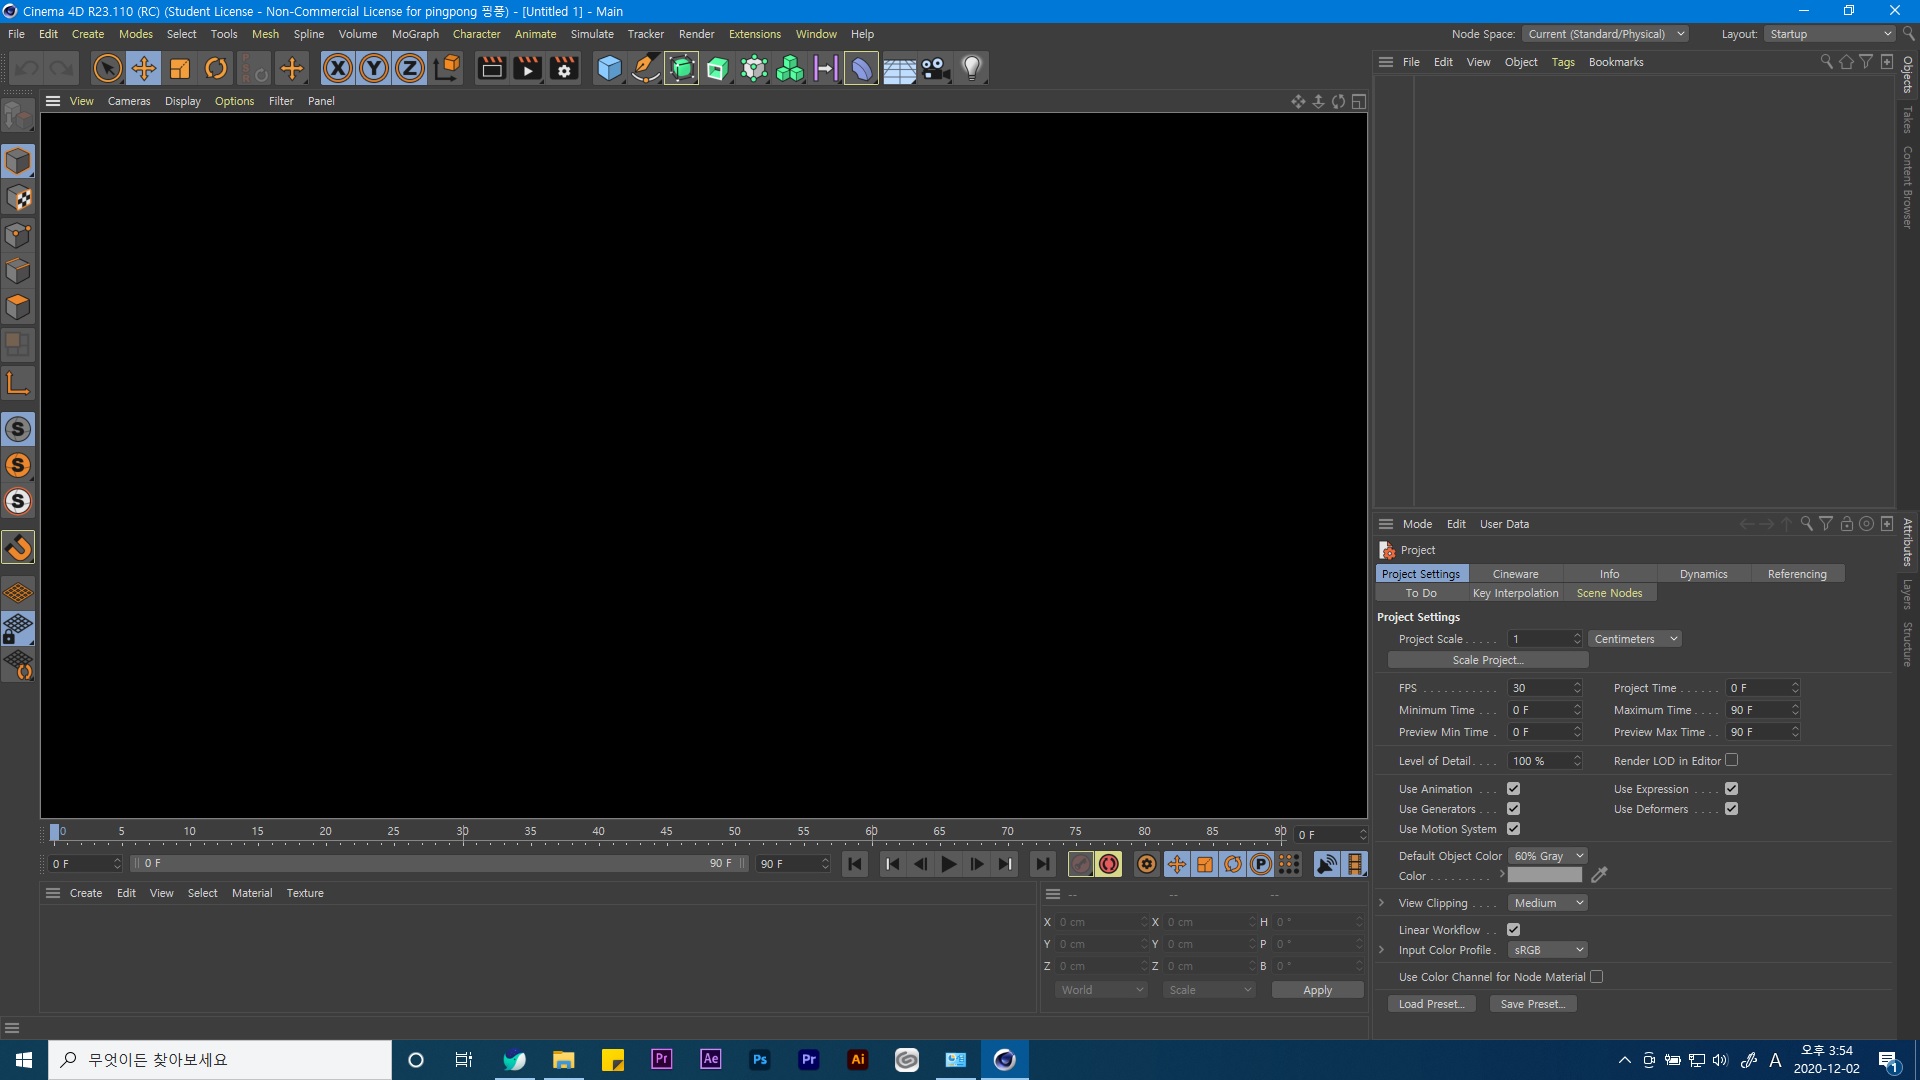Image resolution: width=1920 pixels, height=1080 pixels.
Task: Open Default Object Color dropdown
Action: [1548, 856]
